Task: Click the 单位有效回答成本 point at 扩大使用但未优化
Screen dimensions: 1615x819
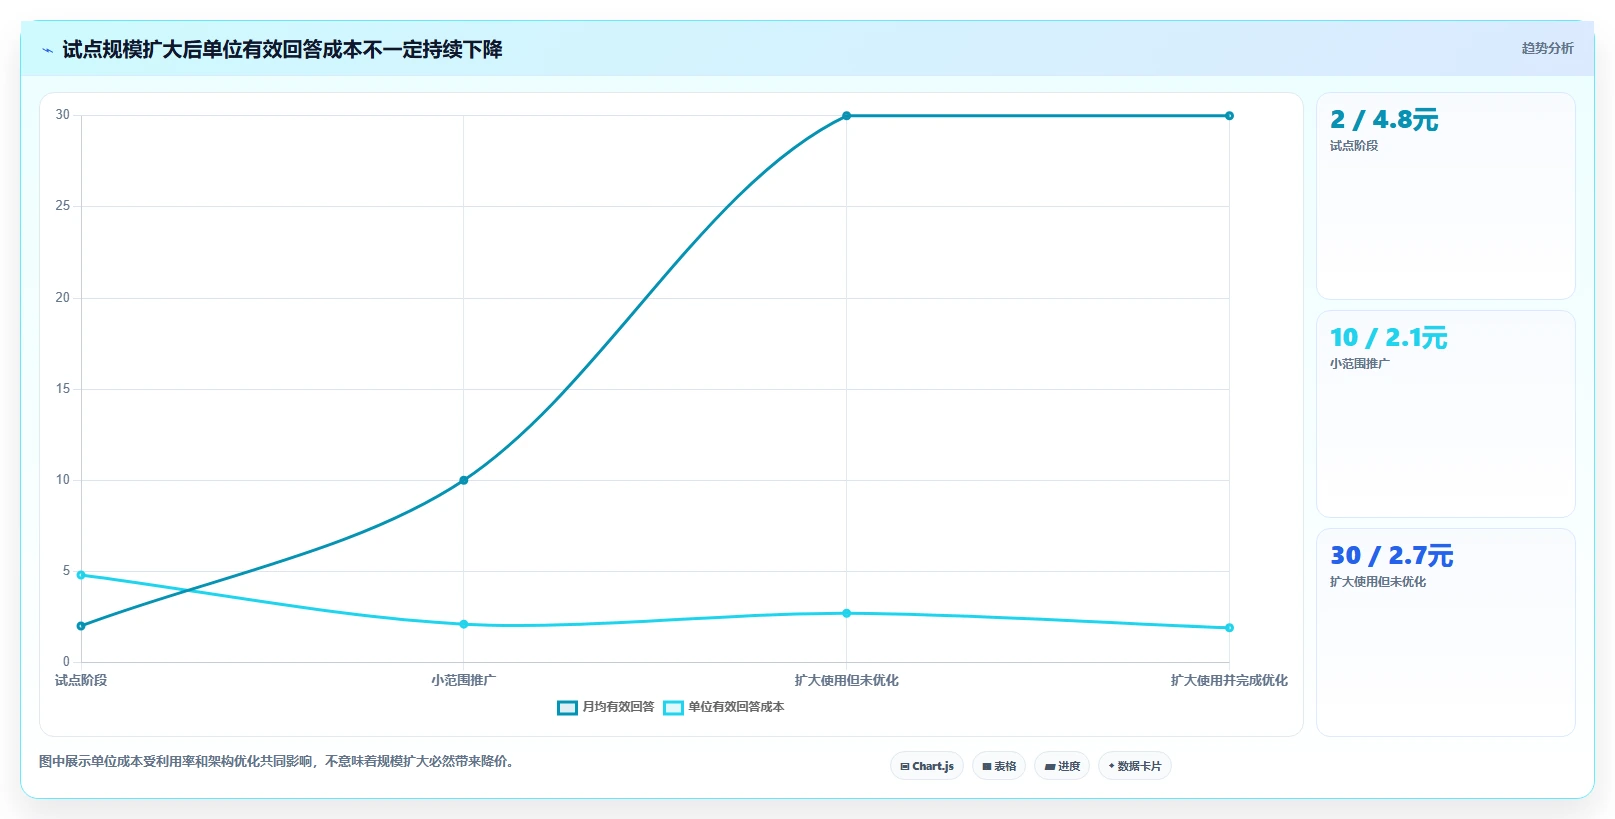Action: (x=846, y=613)
